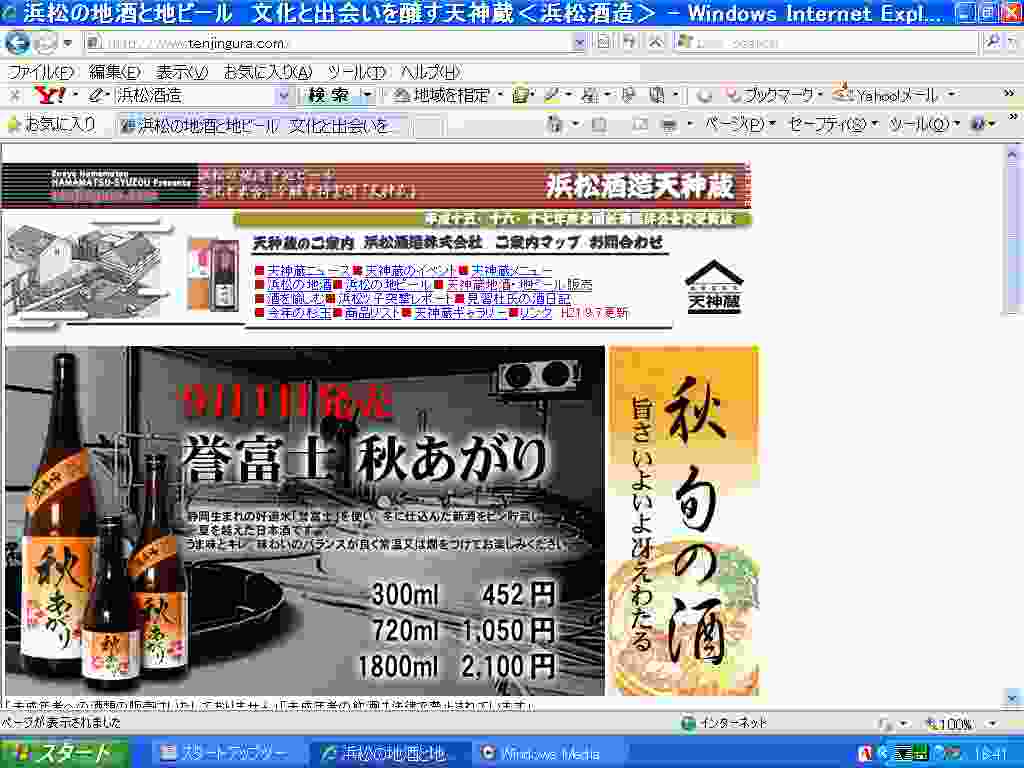Image resolution: width=1024 pixels, height=768 pixels.
Task: Click 地域を指定 on the Yahoo toolbar
Action: 442,96
